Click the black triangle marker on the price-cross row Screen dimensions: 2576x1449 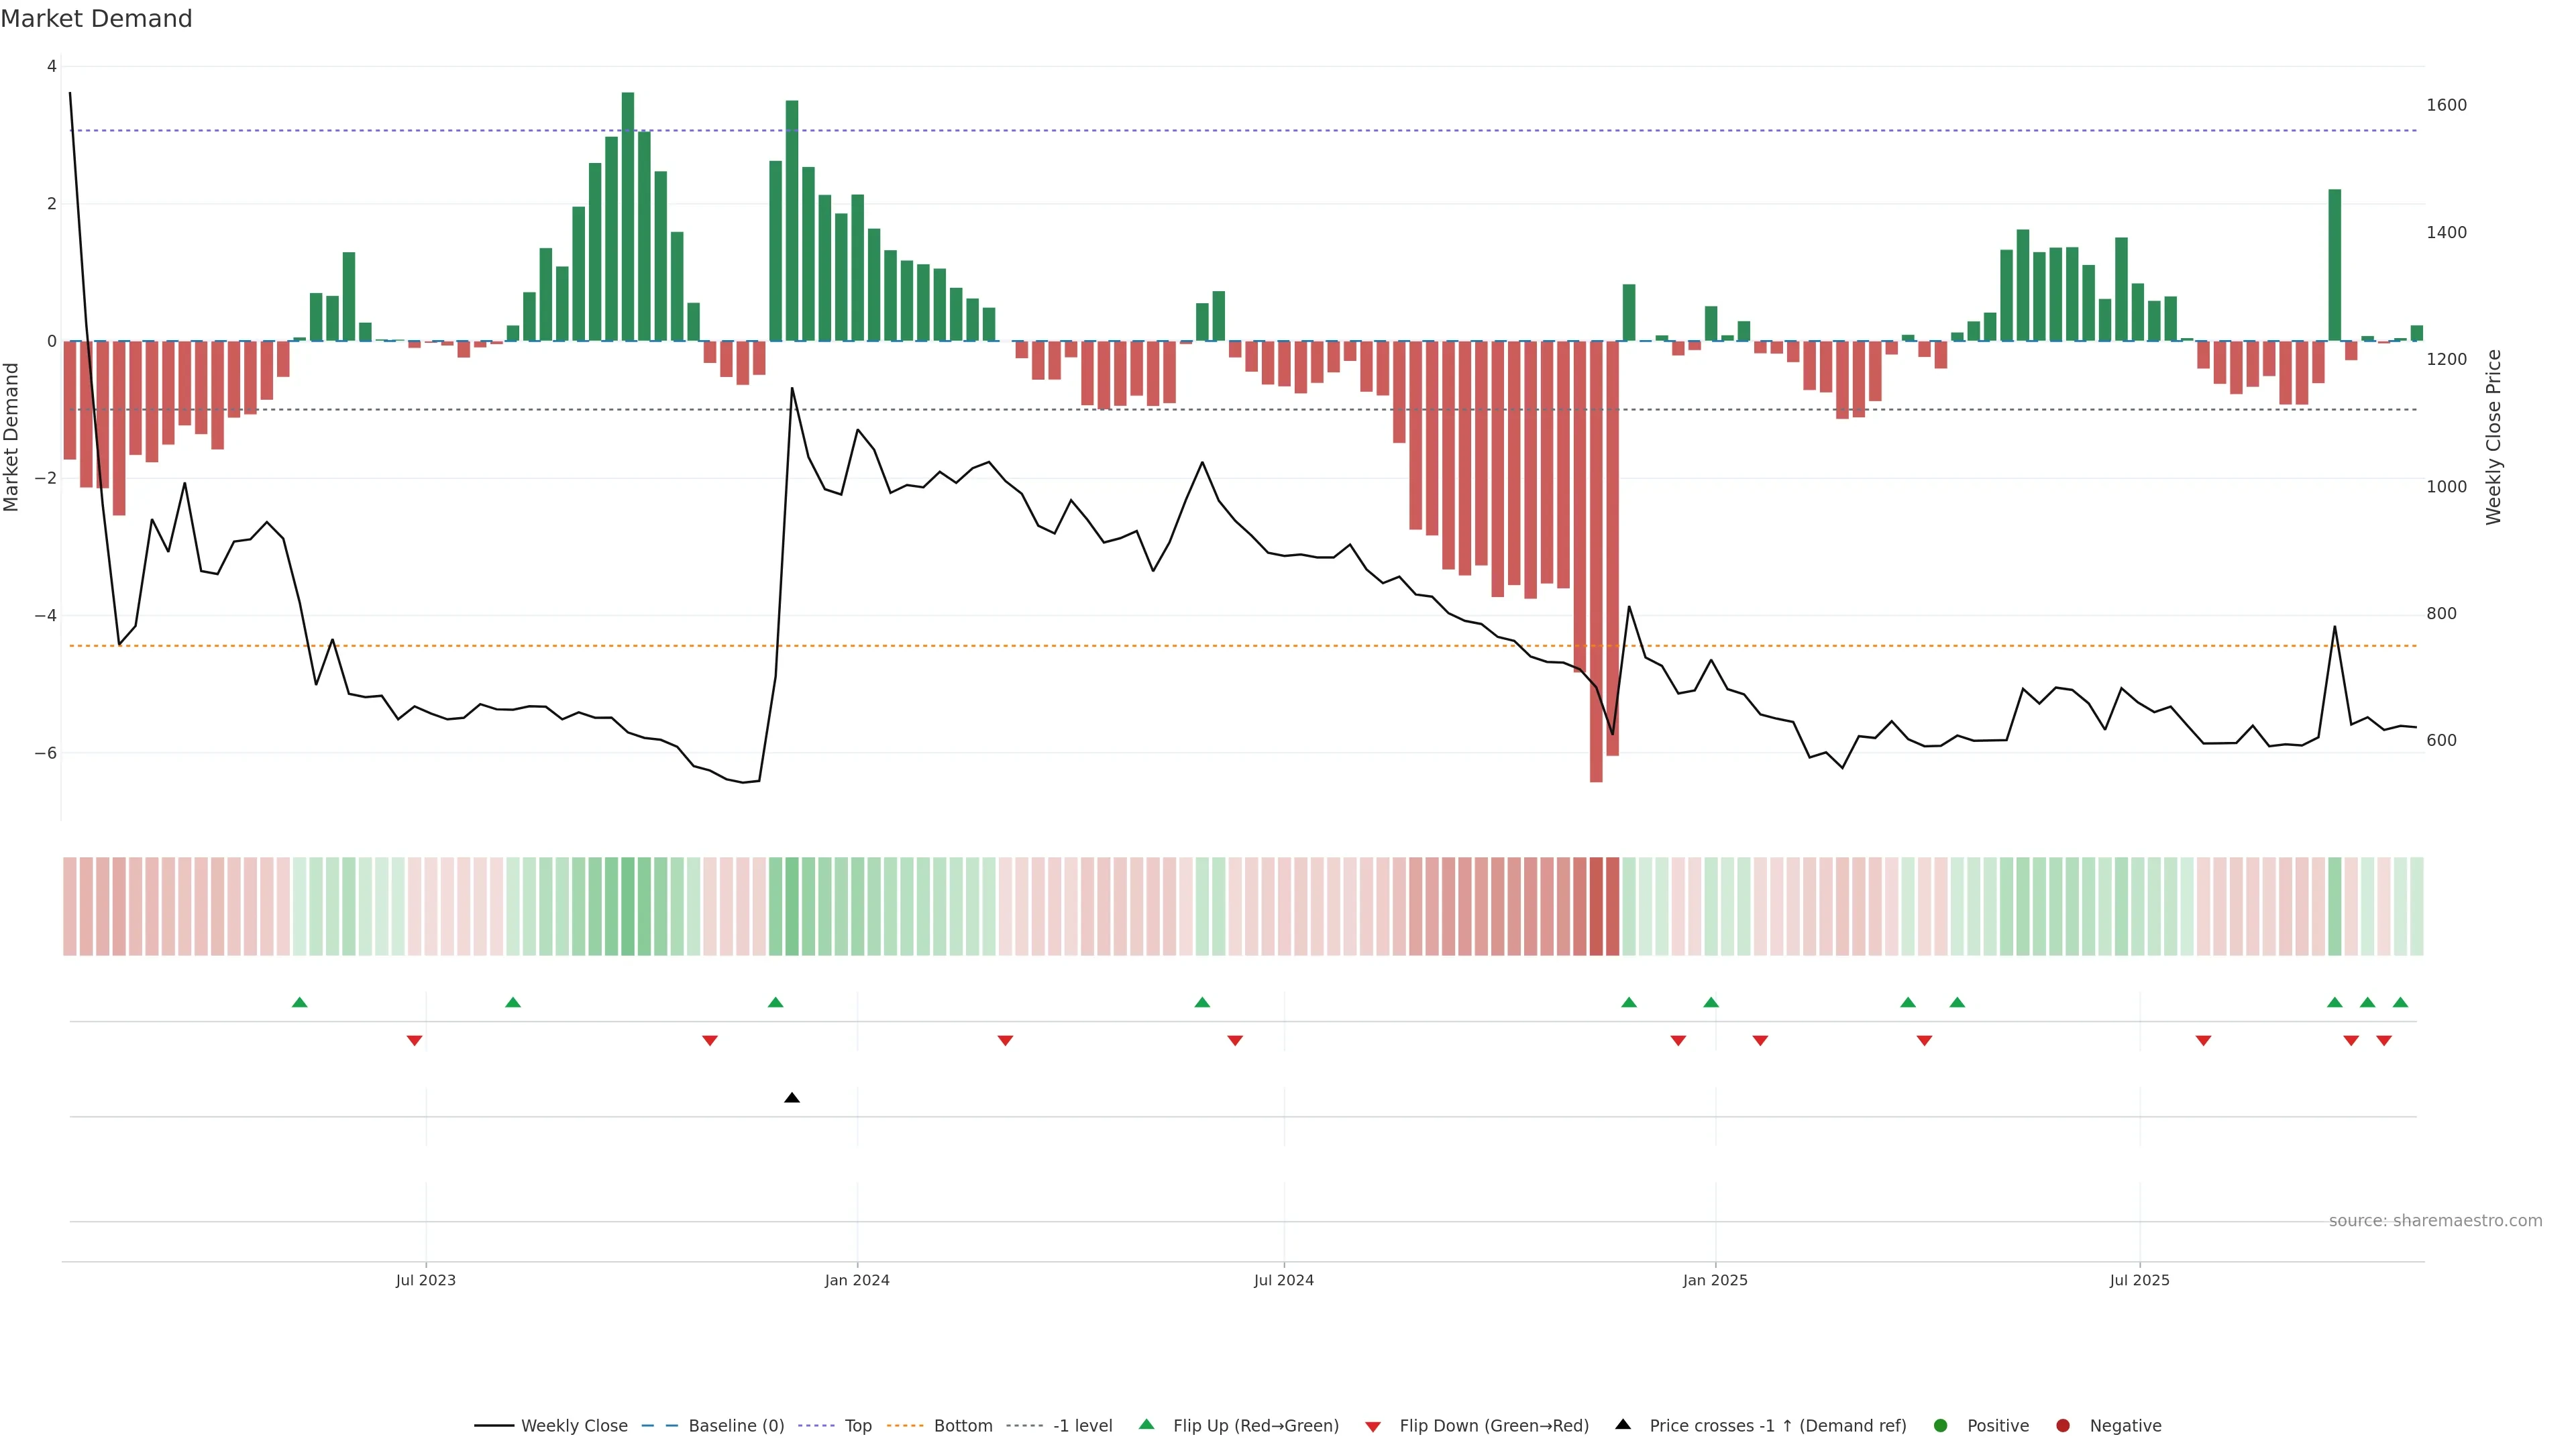point(792,1098)
